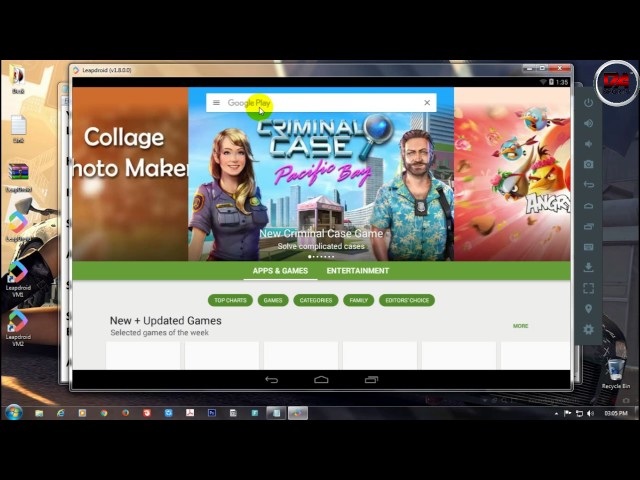Launch Chrome from the taskbar

104,413
